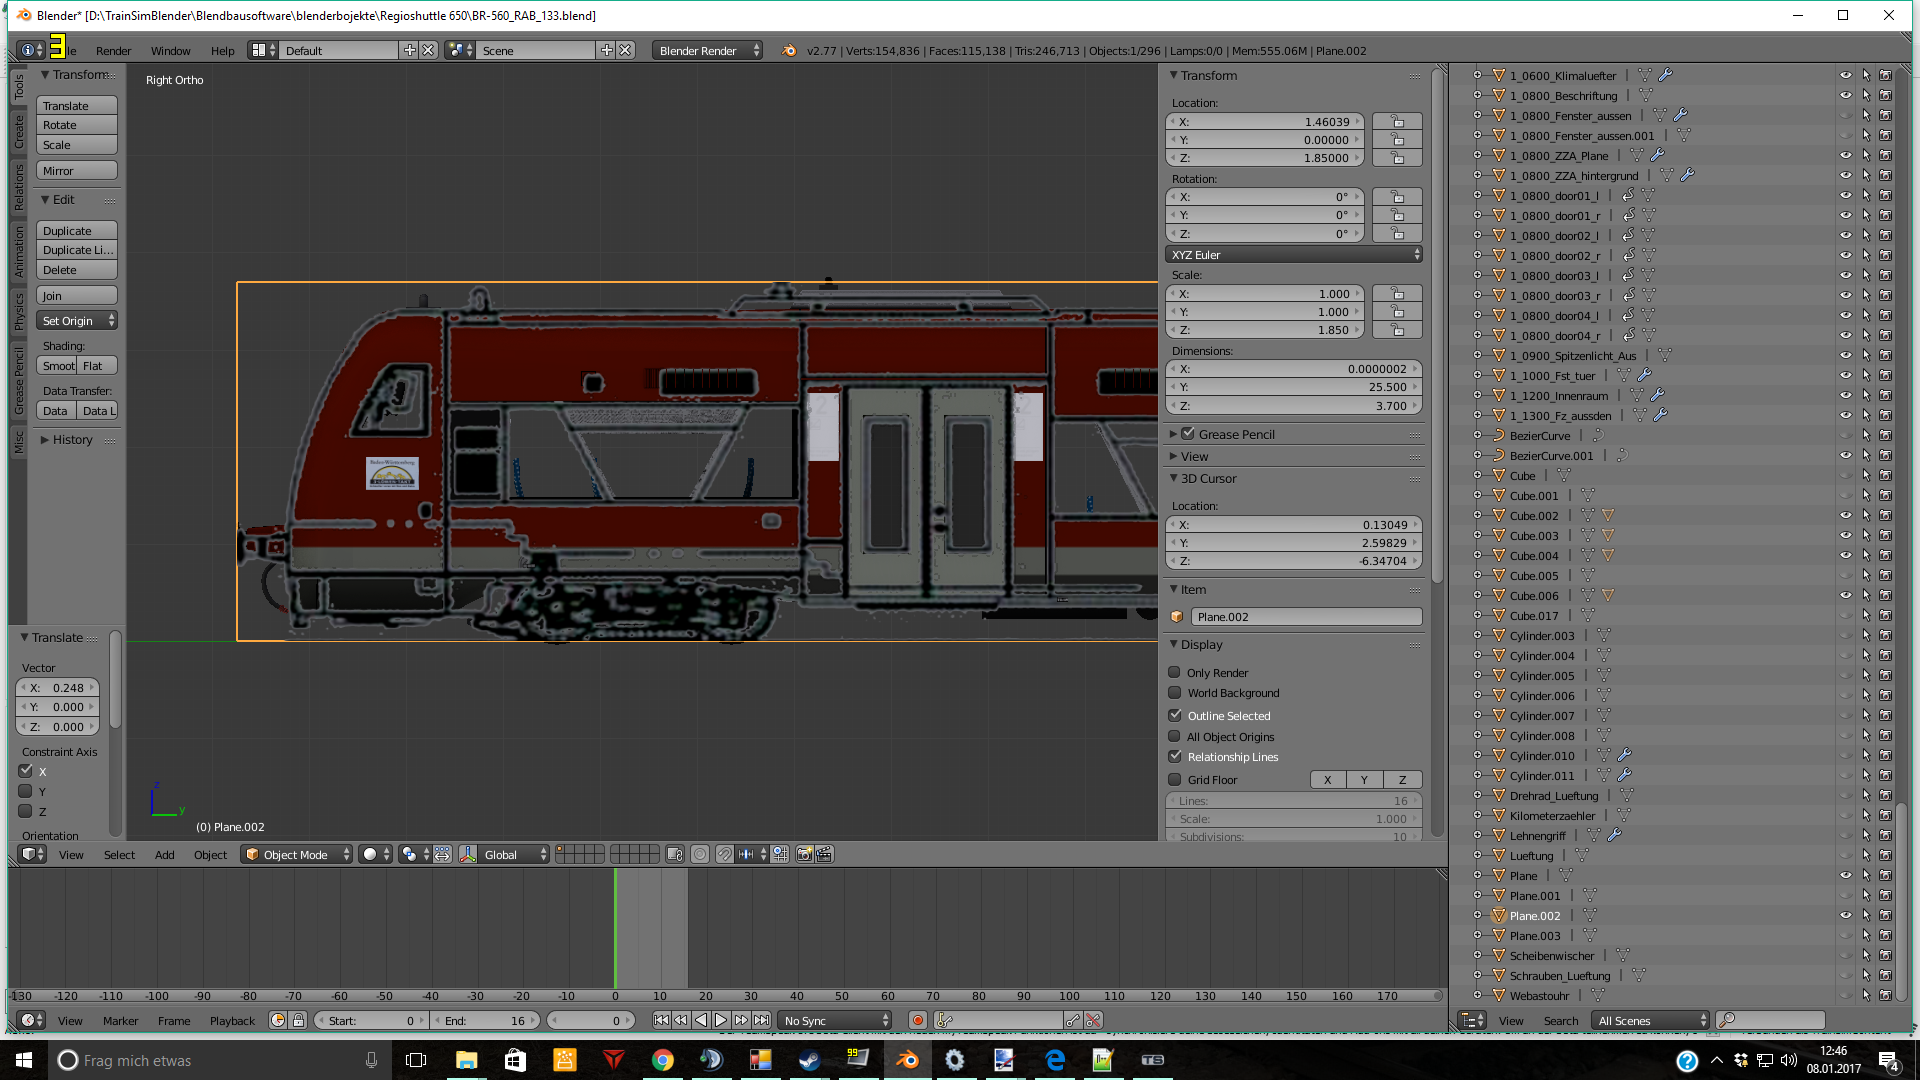Toggle proportional editing in the 3D header

pos(700,855)
